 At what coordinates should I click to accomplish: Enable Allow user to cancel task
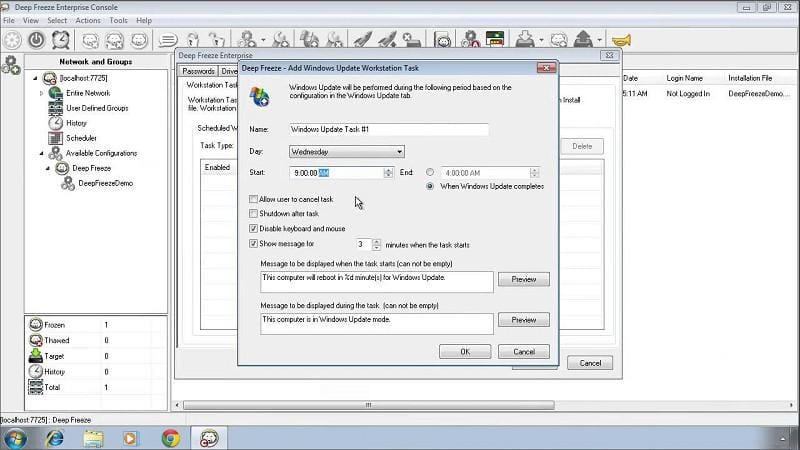click(x=253, y=200)
